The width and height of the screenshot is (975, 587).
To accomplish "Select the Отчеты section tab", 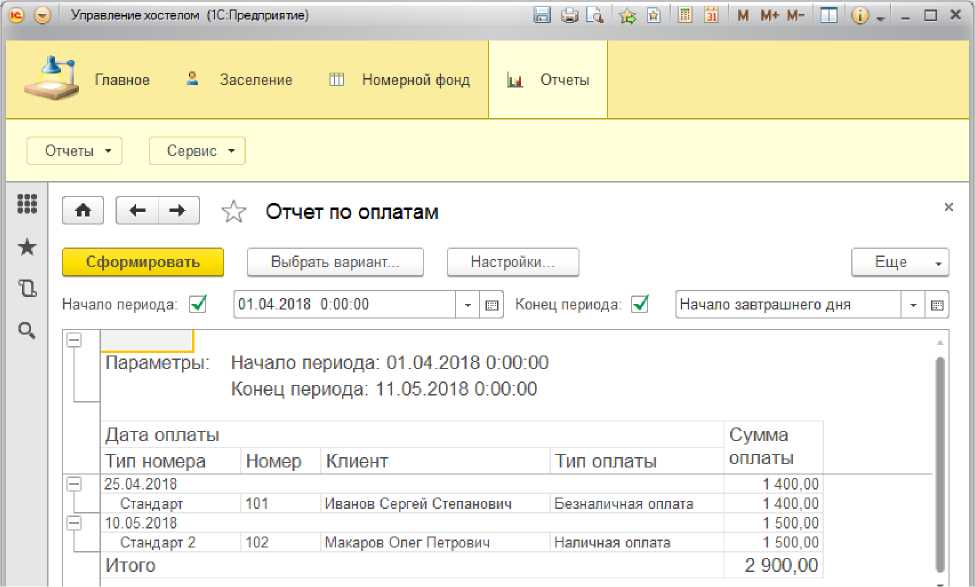I will 548,80.
